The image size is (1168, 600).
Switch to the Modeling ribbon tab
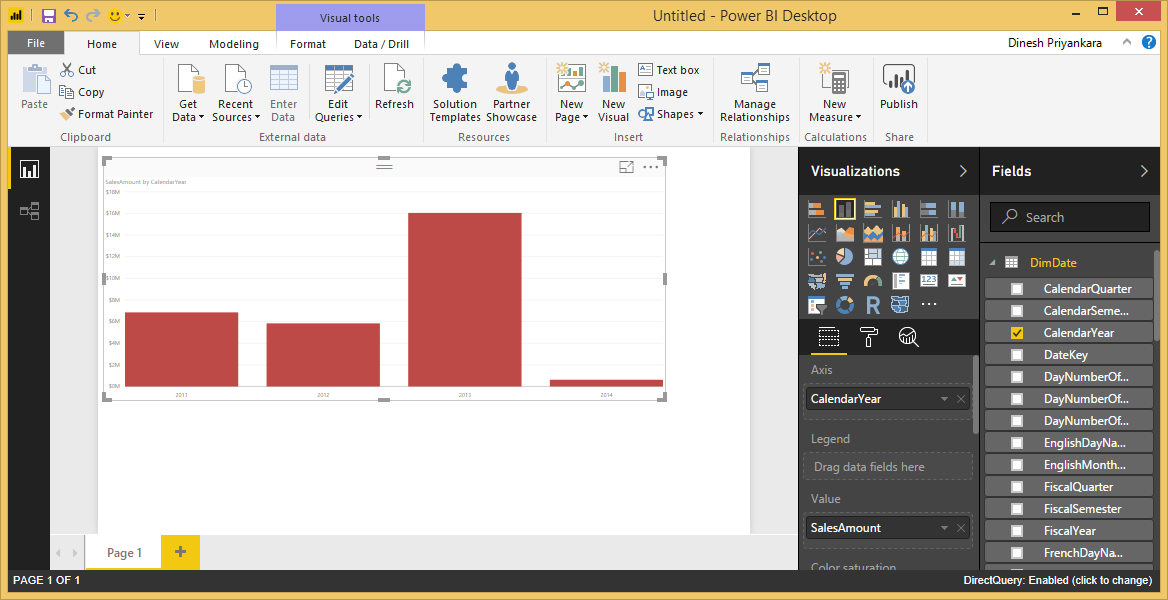(x=233, y=43)
